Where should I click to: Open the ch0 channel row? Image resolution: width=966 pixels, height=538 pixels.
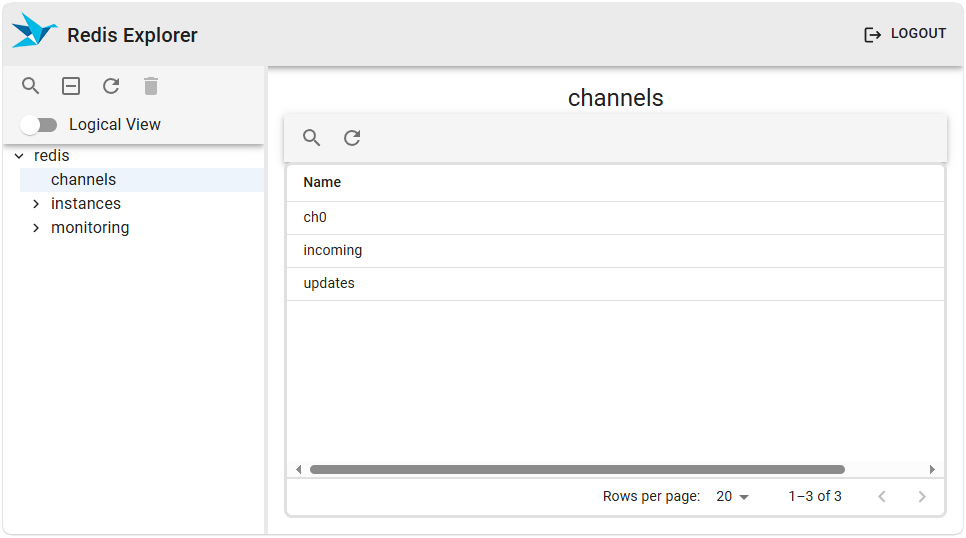[x=315, y=217]
